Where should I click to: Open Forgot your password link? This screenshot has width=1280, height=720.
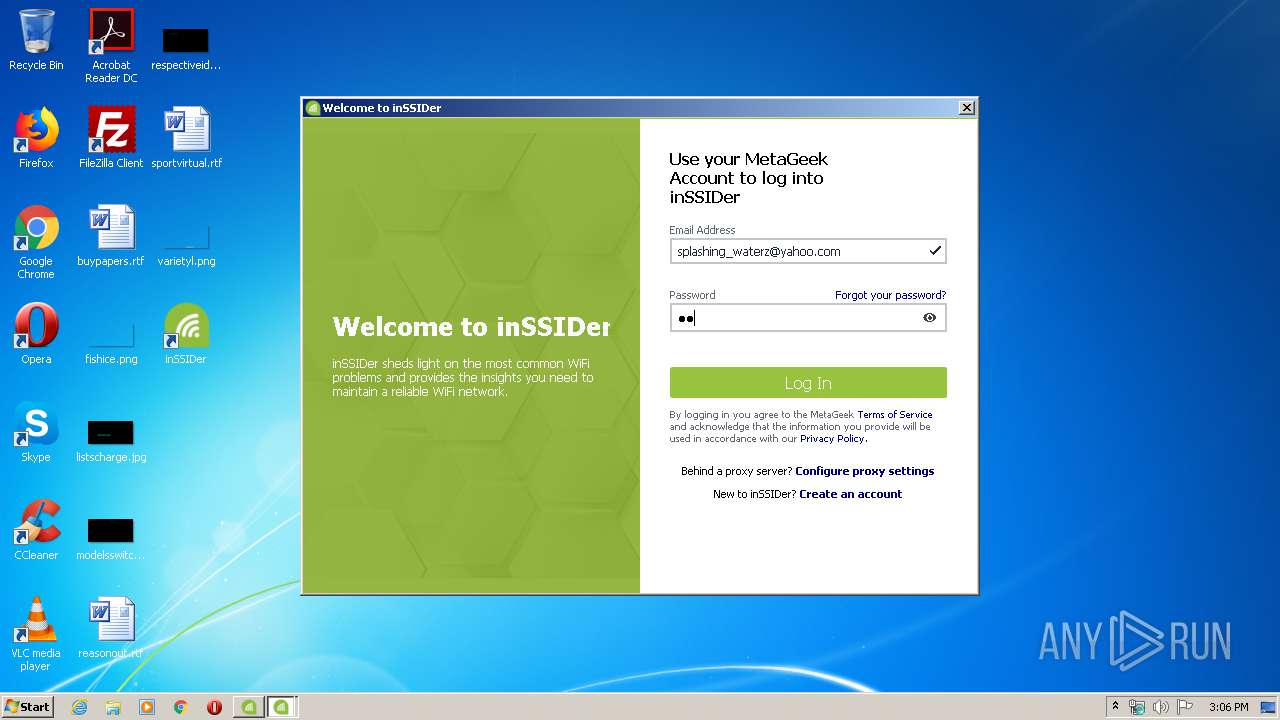point(890,295)
